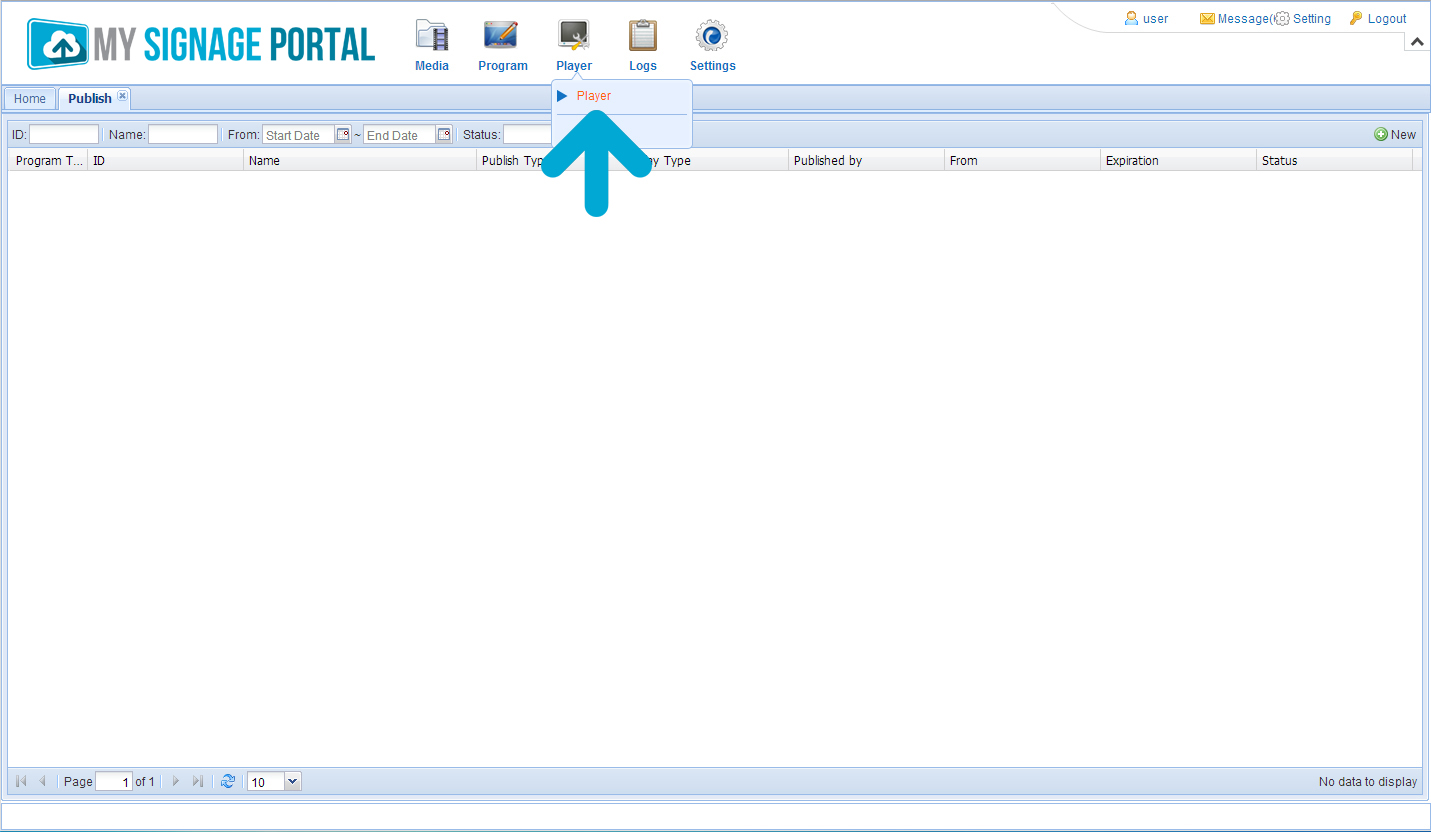Click the Status filter box
Viewport: 1431px width, 832px height.
tap(528, 135)
